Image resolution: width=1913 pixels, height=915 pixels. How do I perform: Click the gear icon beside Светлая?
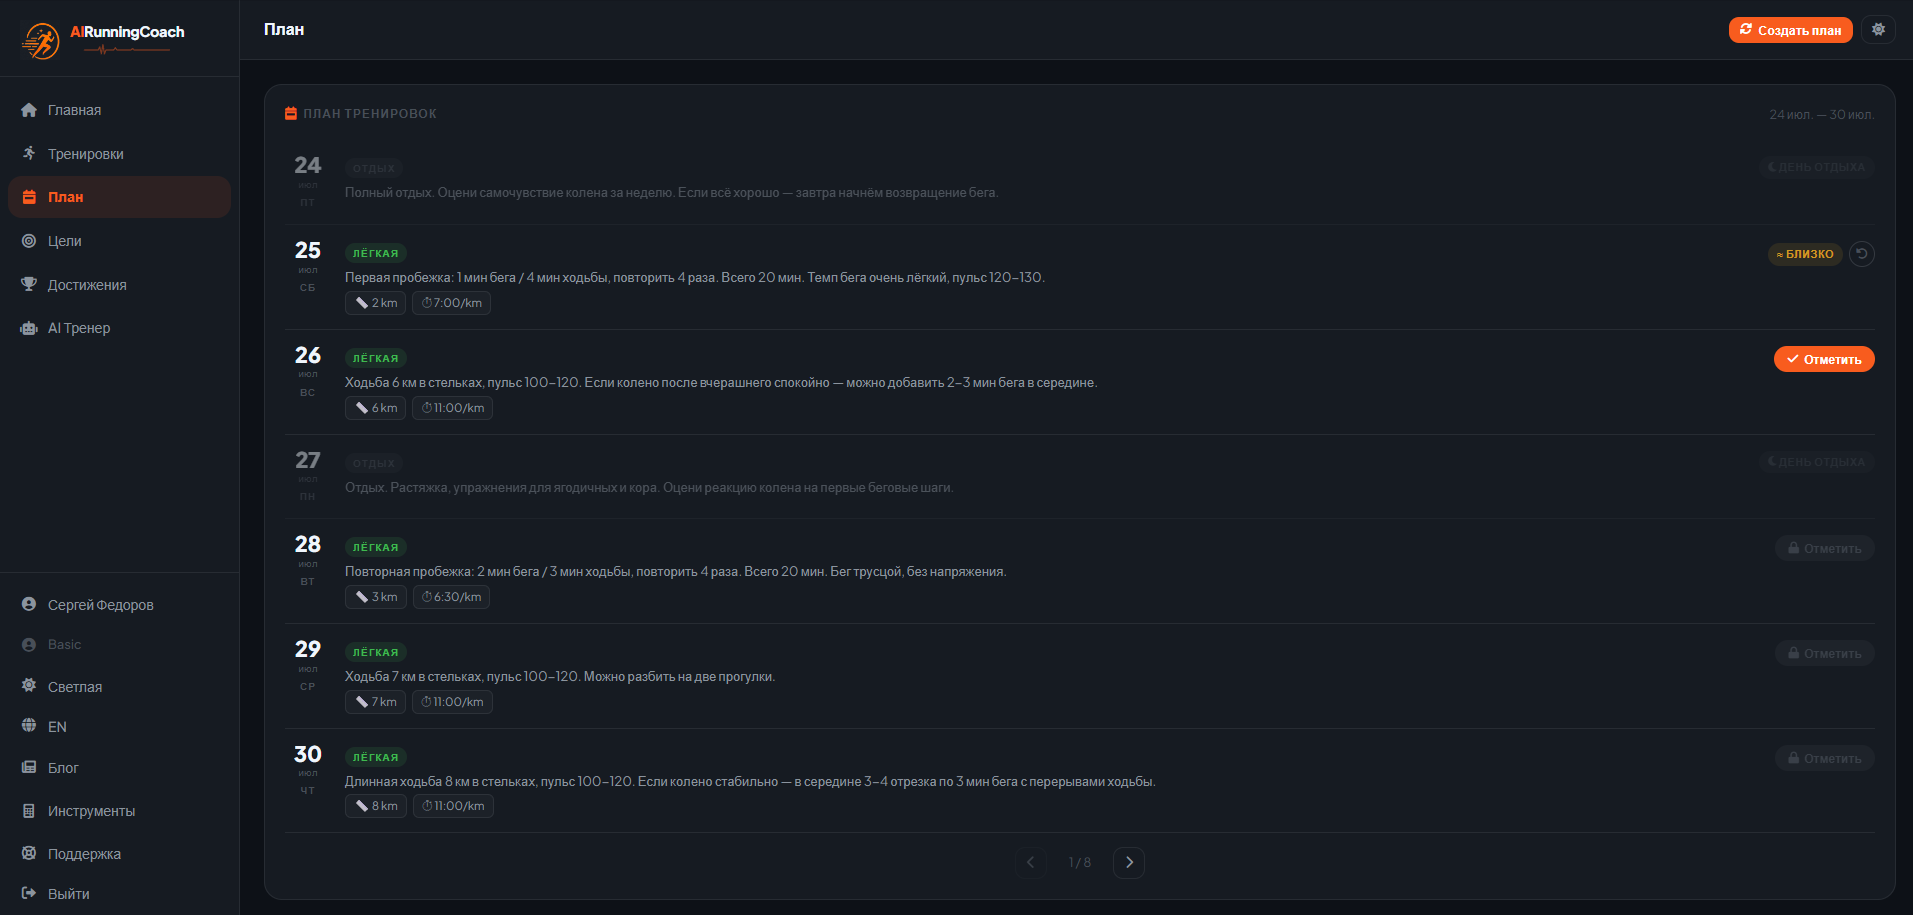tap(29, 686)
